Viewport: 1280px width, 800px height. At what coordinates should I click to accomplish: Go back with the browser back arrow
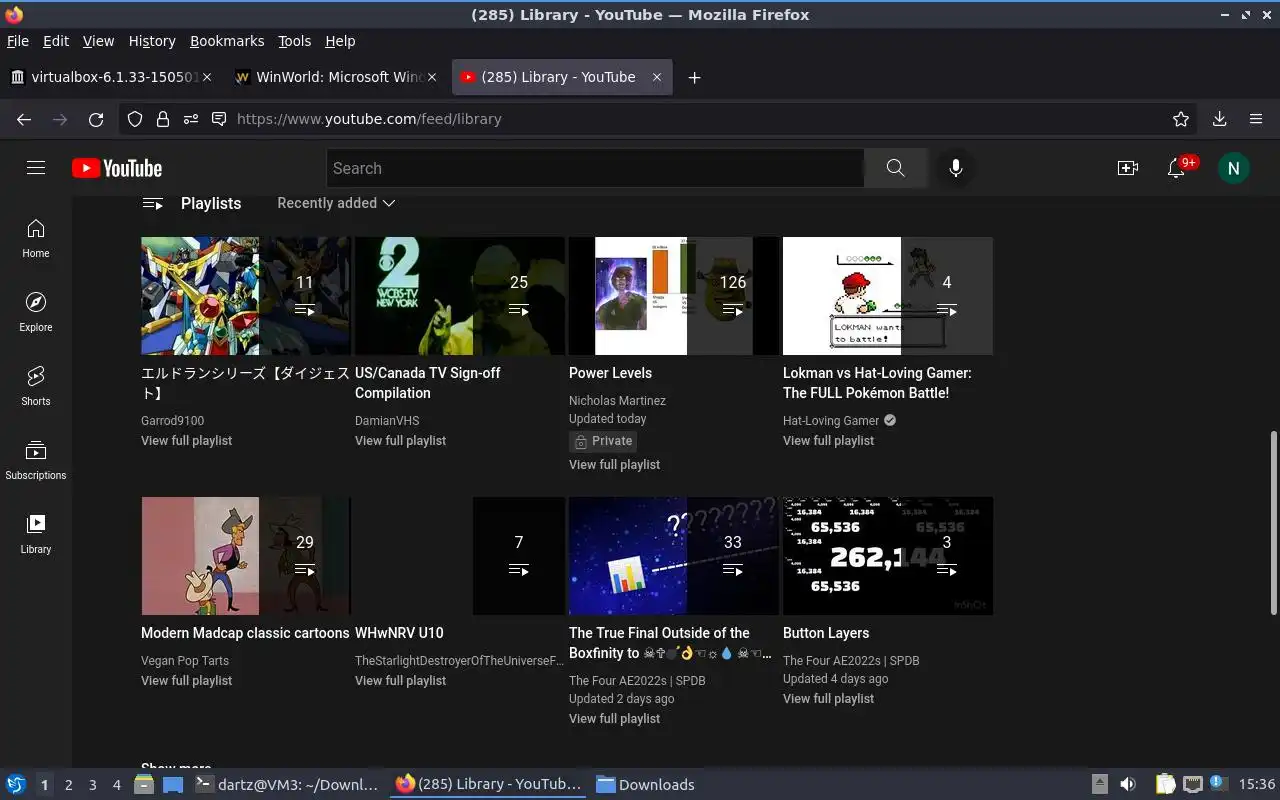24,119
